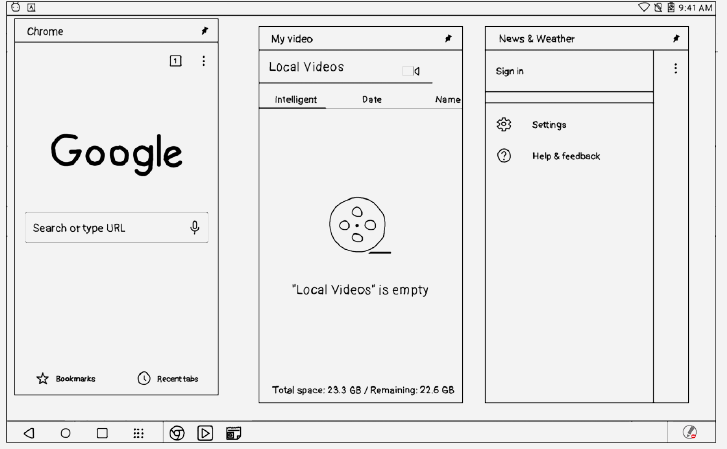
Task: Tap the Recents square navigation button
Action: (x=102, y=433)
